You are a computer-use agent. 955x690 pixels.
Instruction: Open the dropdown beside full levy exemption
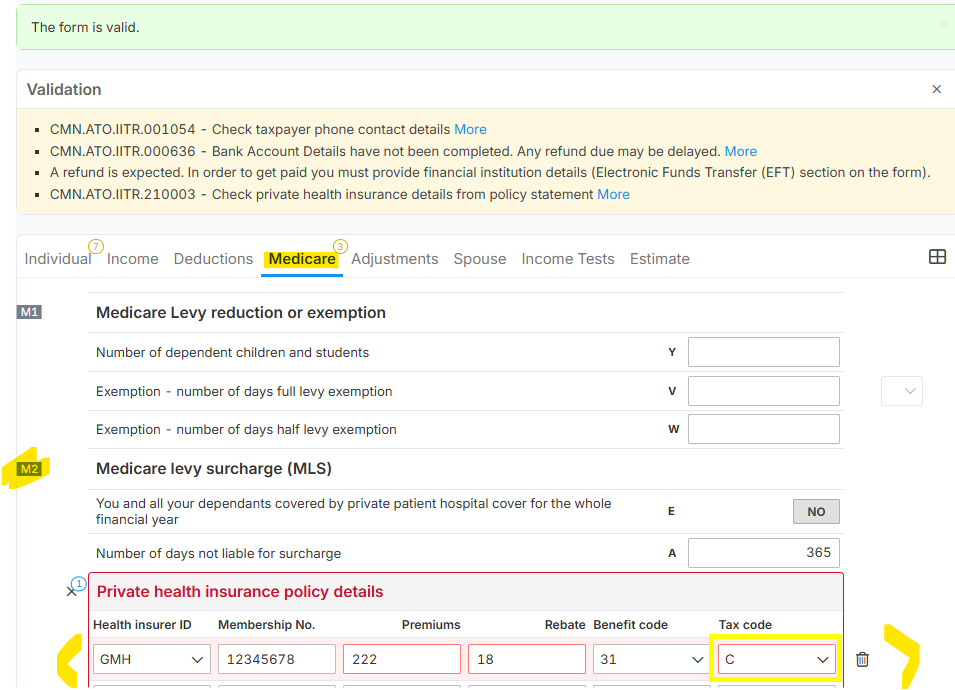(901, 391)
